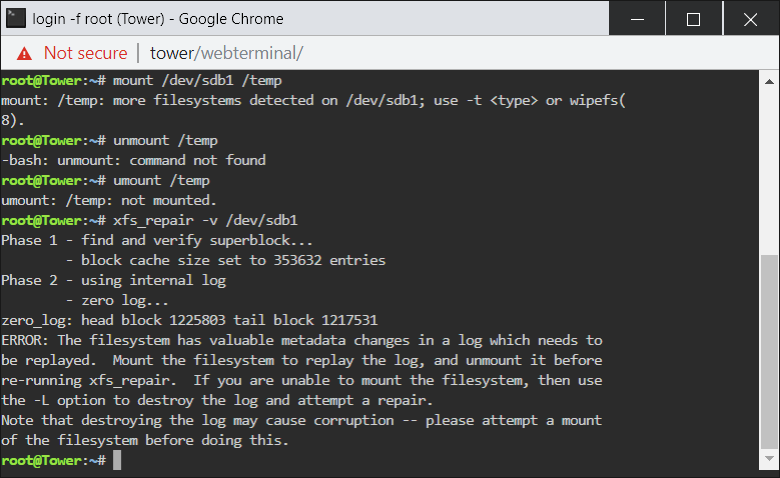
Task: Select the tower/webterminal/ address text
Action: [226, 53]
